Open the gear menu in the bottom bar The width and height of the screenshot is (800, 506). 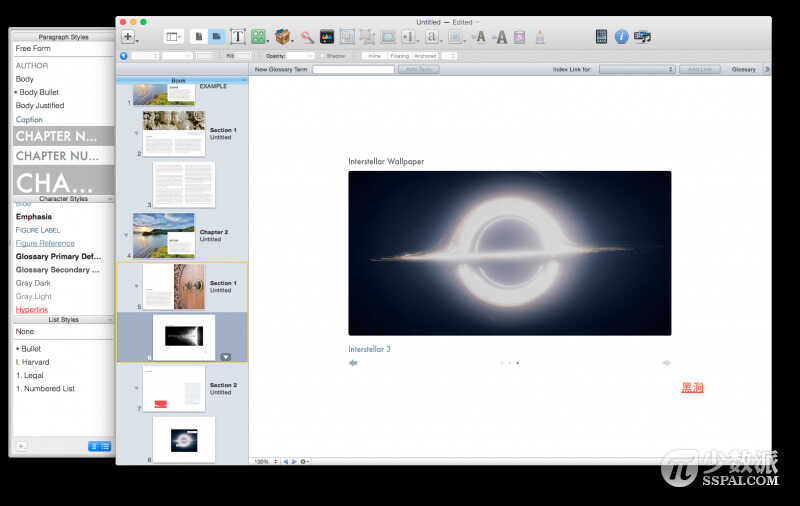(305, 461)
